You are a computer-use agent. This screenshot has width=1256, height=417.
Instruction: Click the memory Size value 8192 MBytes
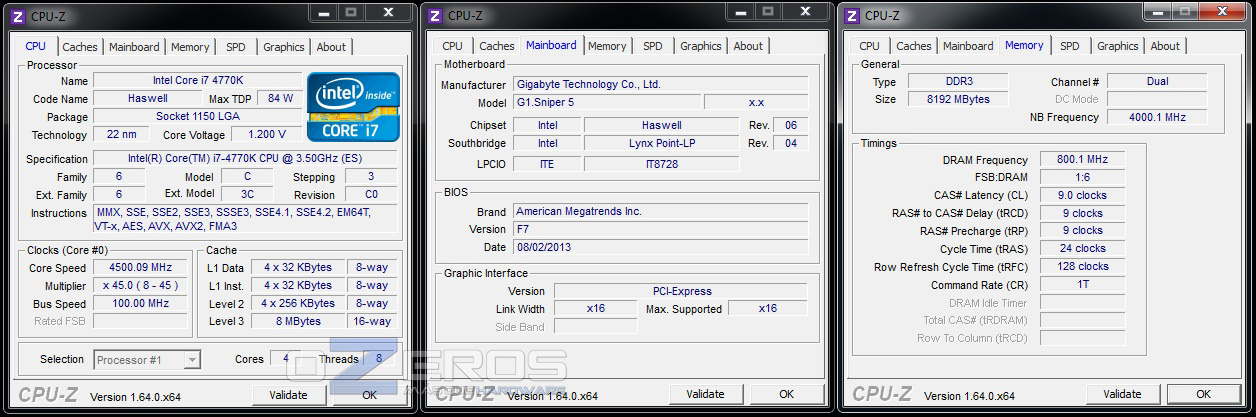coord(959,100)
